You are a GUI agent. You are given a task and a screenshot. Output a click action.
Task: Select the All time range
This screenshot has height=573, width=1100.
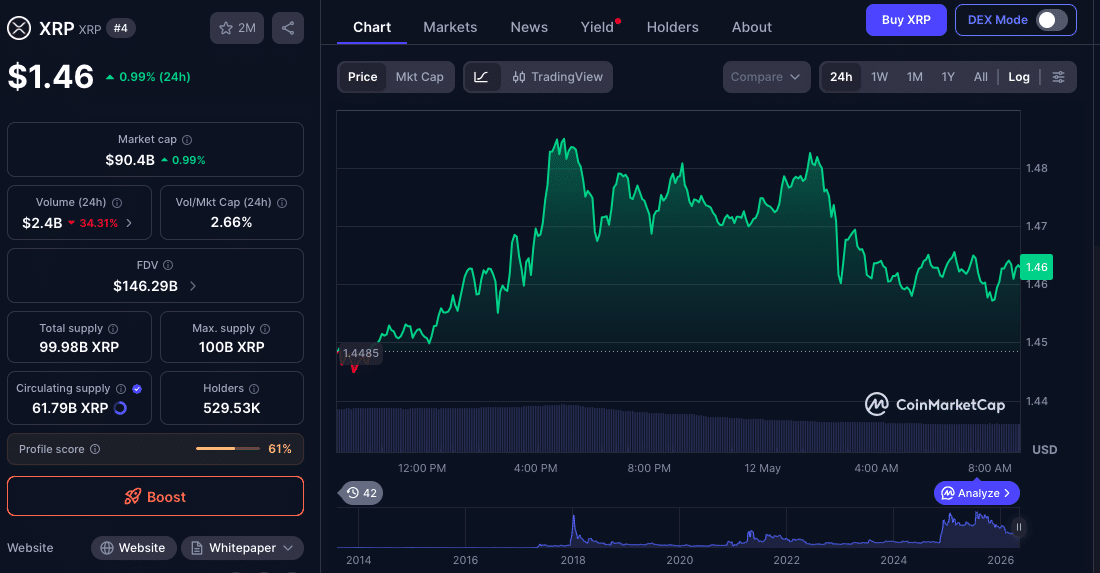pos(981,77)
